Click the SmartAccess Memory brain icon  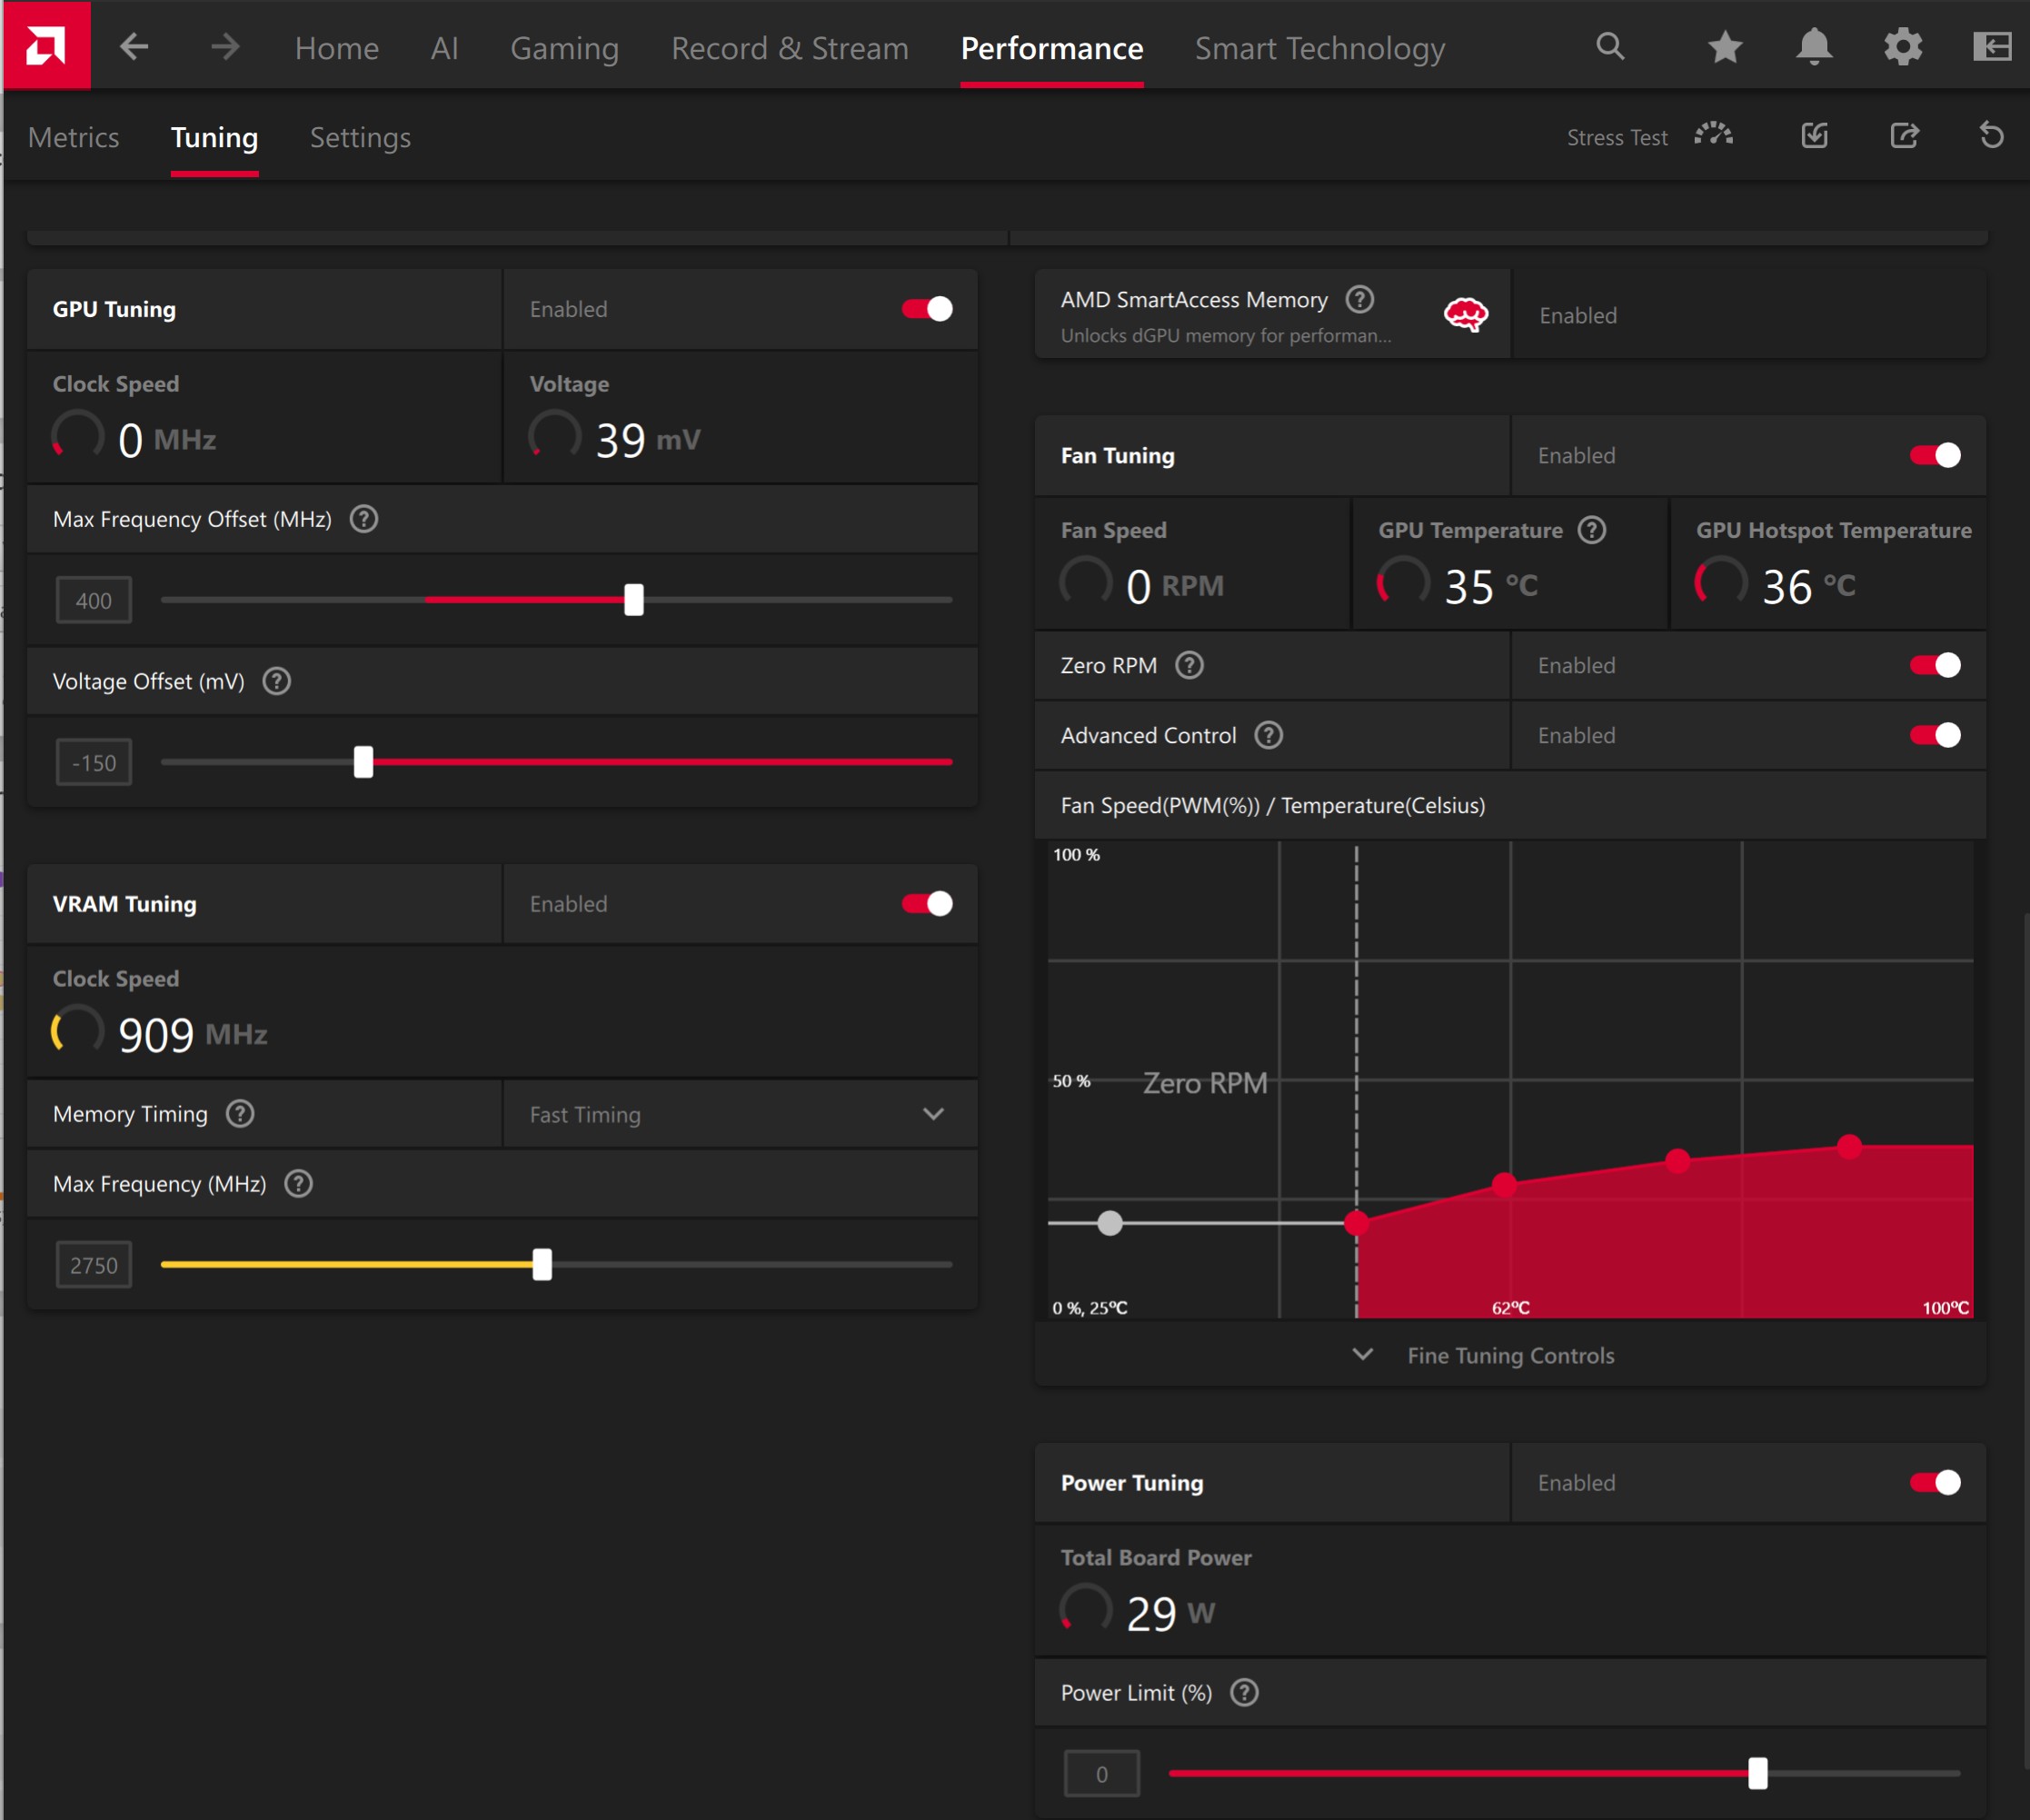(x=1466, y=315)
